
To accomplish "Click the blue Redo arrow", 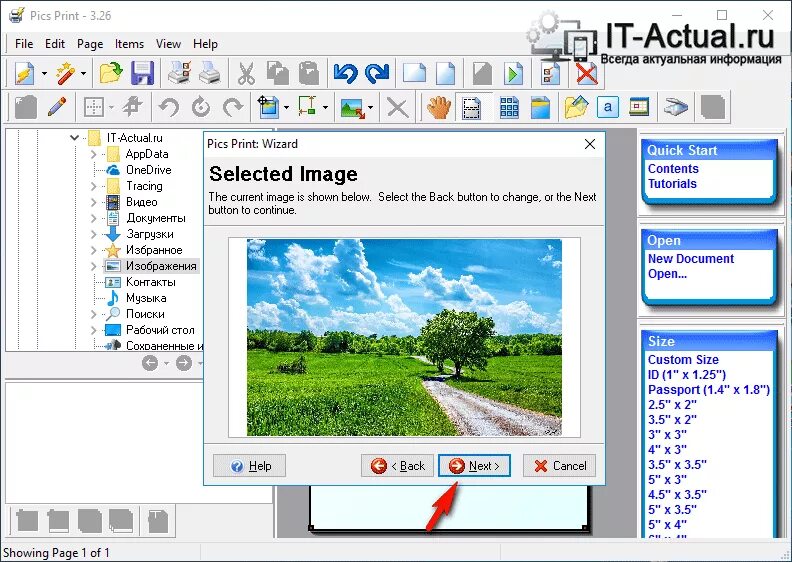I will (x=377, y=74).
